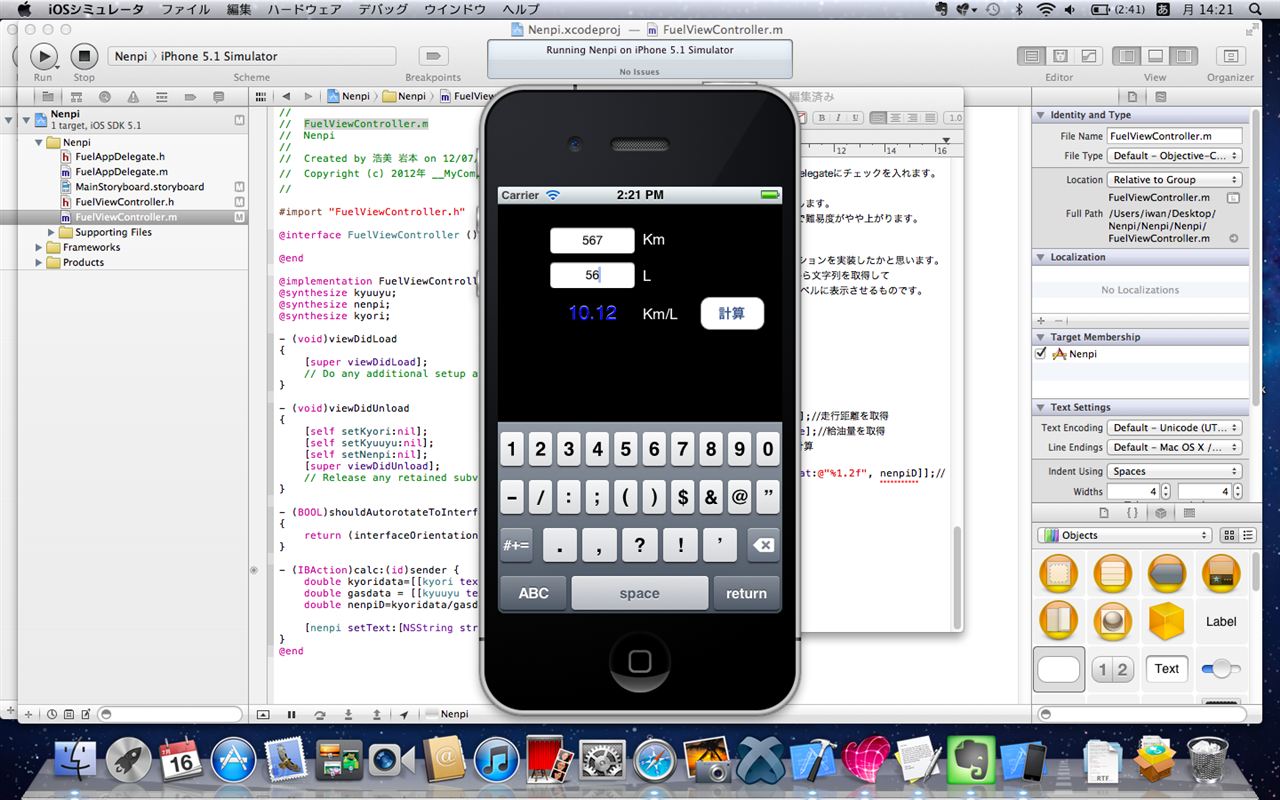The height and width of the screenshot is (800, 1280).
Task: Edit the File Name field
Action: click(1174, 136)
